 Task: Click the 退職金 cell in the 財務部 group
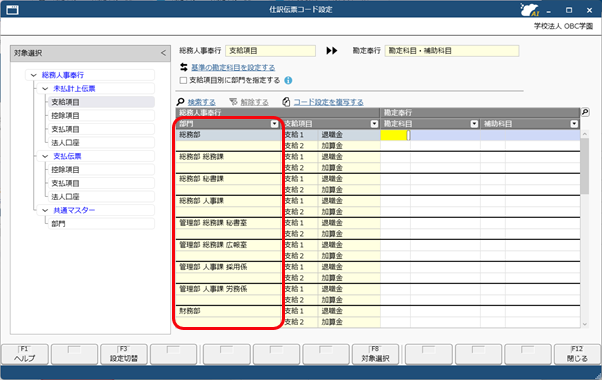[x=349, y=311]
